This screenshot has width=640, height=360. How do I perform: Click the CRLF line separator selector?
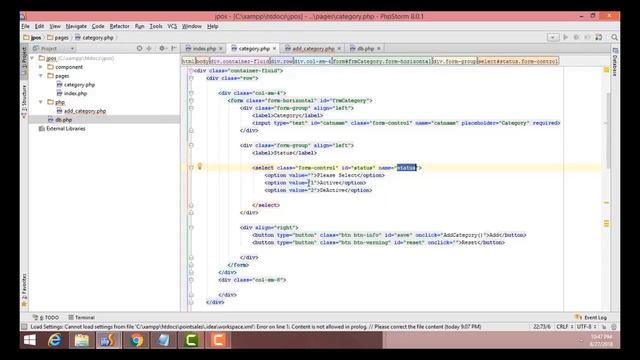564,327
